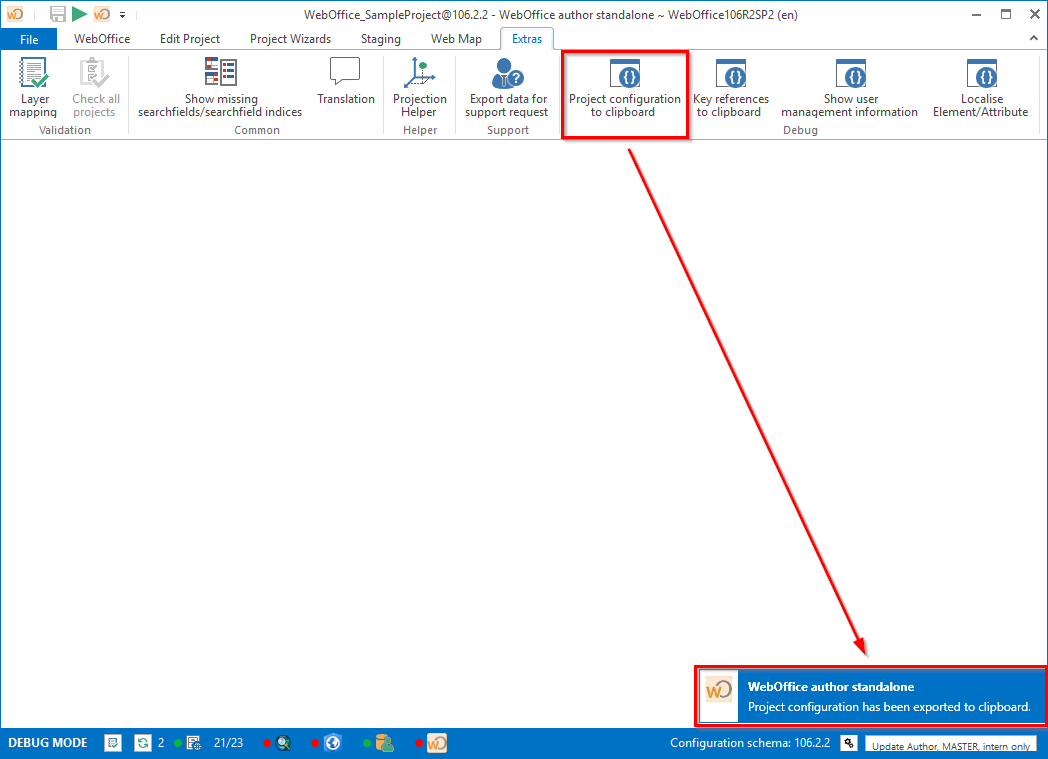The height and width of the screenshot is (759, 1048).
Task: Toggle the green indicator beside the user database icon
Action: pos(364,743)
